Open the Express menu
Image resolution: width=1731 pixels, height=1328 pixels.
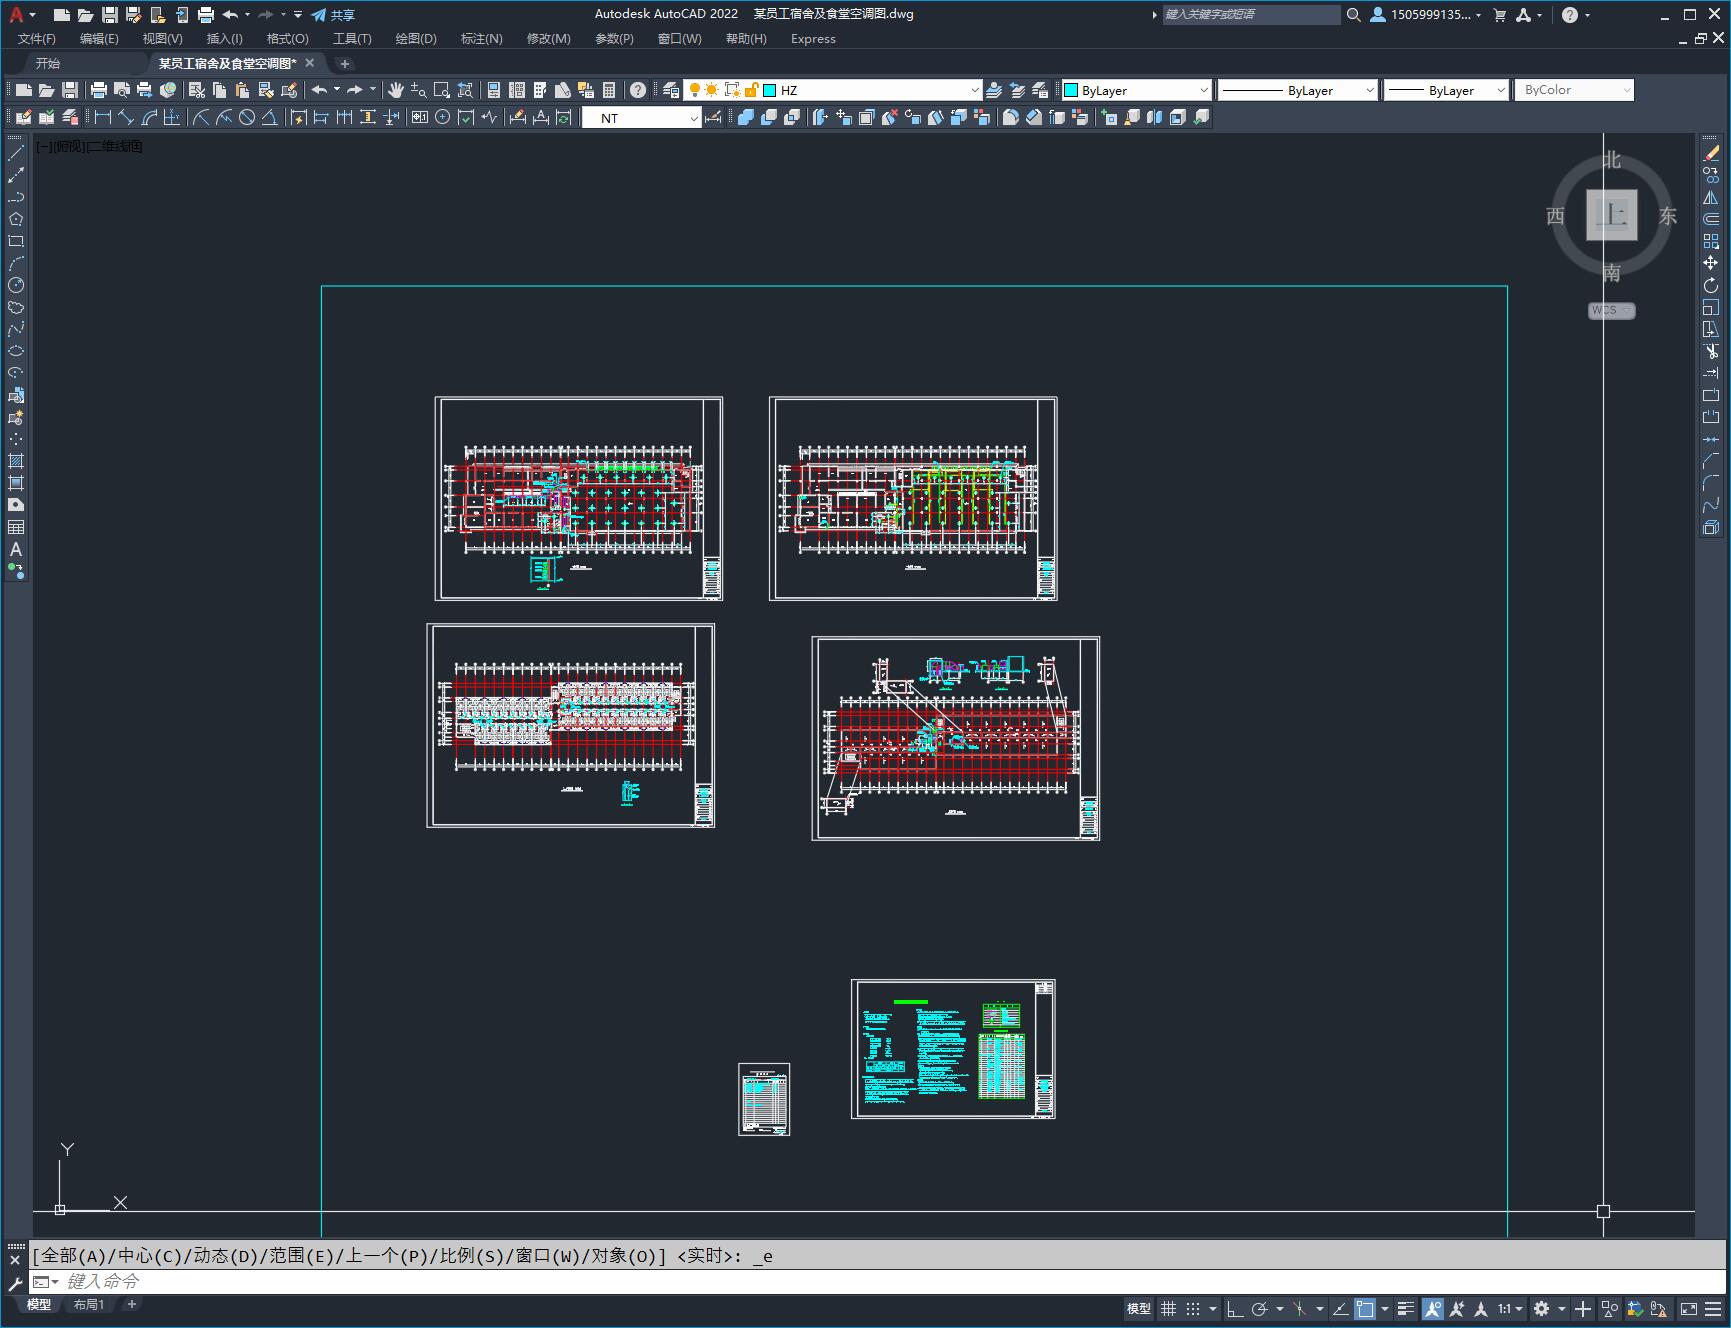[x=813, y=39]
